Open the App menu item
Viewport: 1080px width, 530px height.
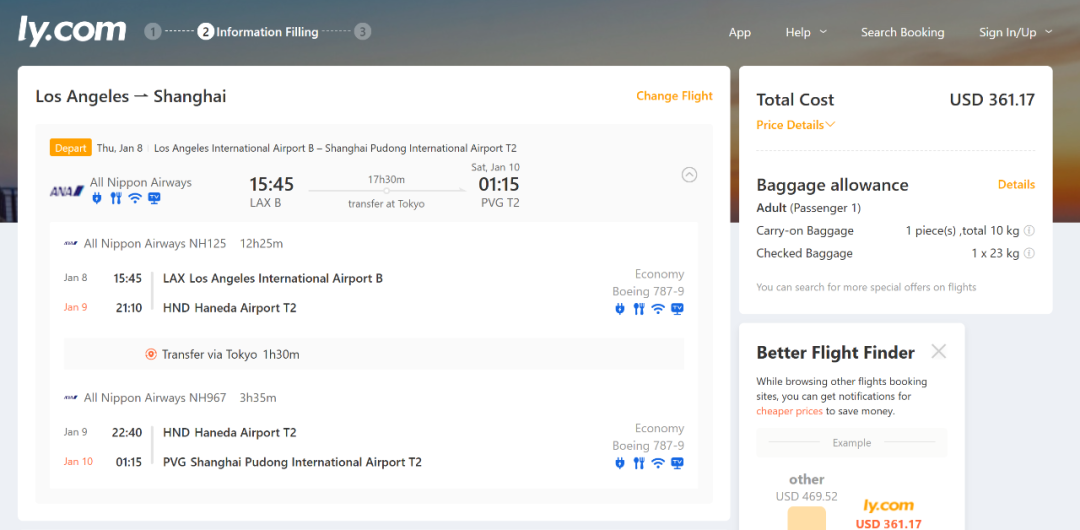(x=739, y=32)
